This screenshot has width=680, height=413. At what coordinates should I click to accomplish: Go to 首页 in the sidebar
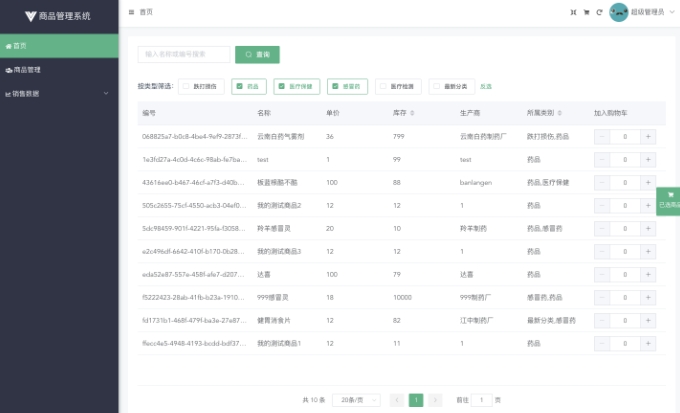[x=59, y=46]
